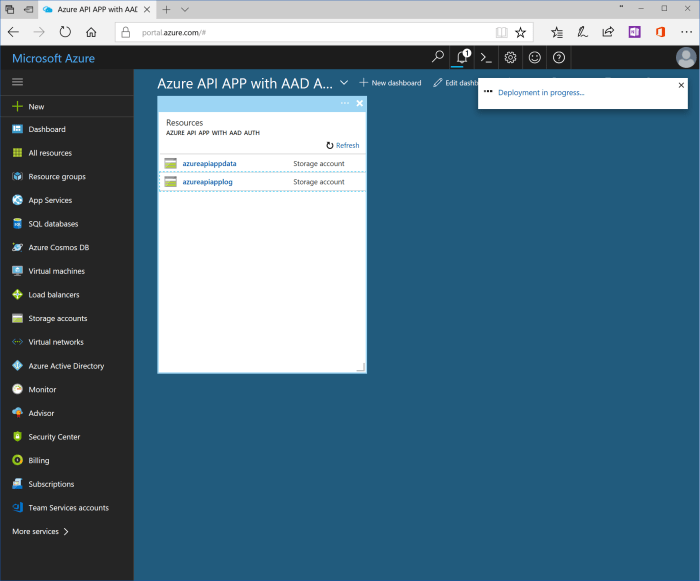Image resolution: width=700 pixels, height=581 pixels.
Task: Click the Storage account type for azureapiappdata
Action: click(319, 163)
